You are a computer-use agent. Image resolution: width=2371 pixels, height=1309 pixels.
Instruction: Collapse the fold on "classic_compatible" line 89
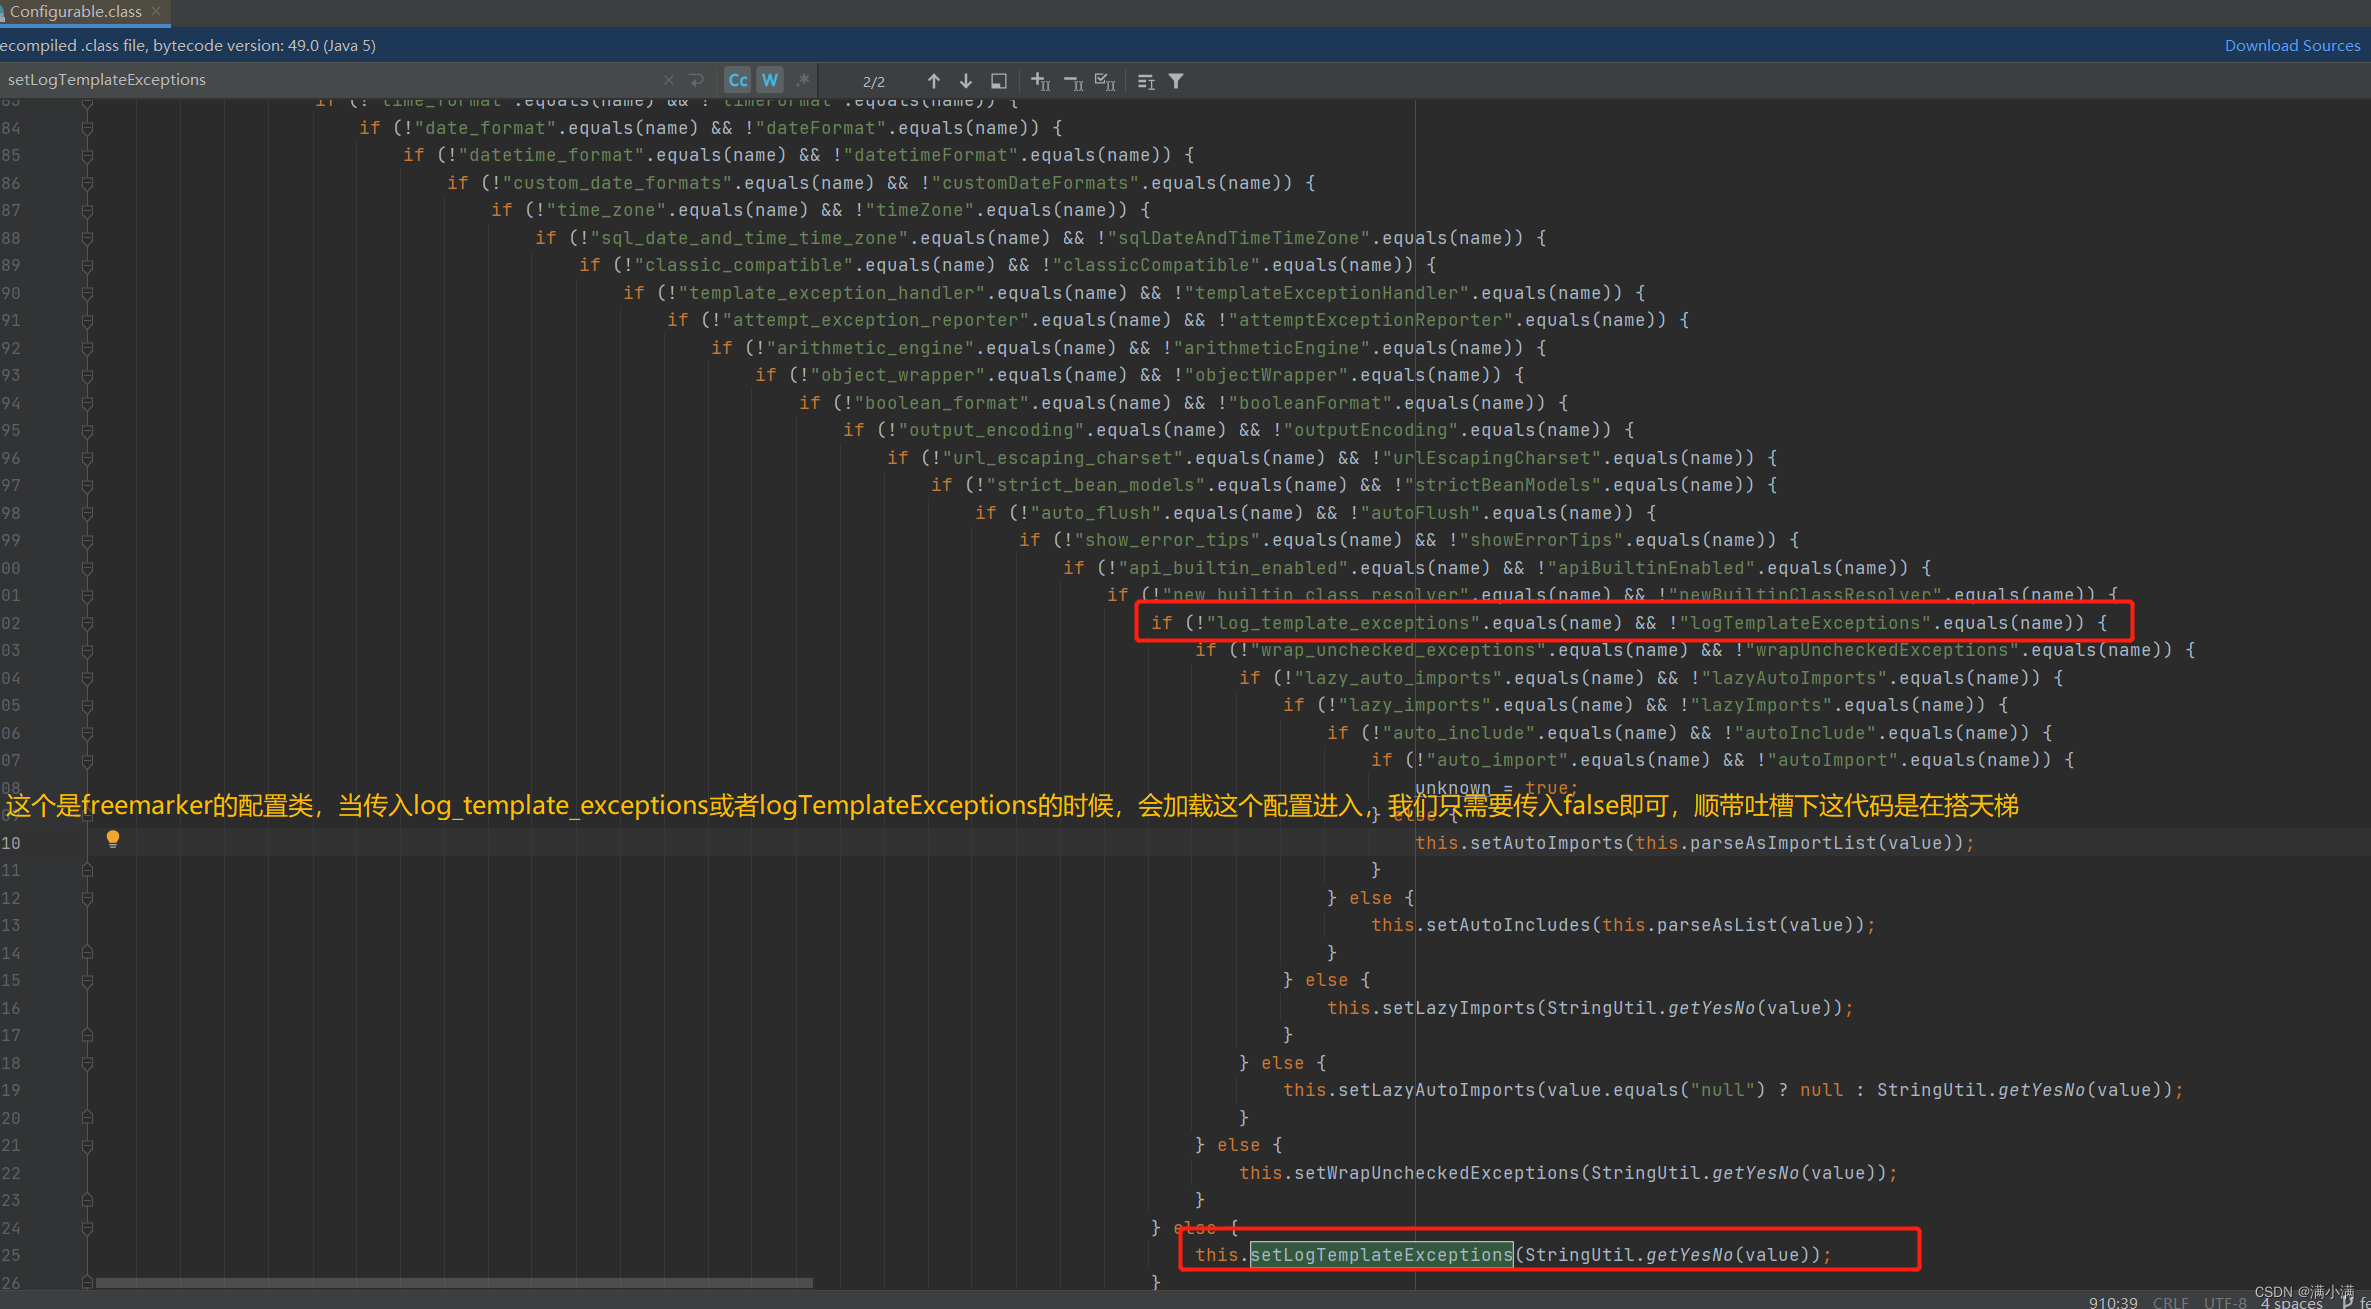(x=87, y=265)
